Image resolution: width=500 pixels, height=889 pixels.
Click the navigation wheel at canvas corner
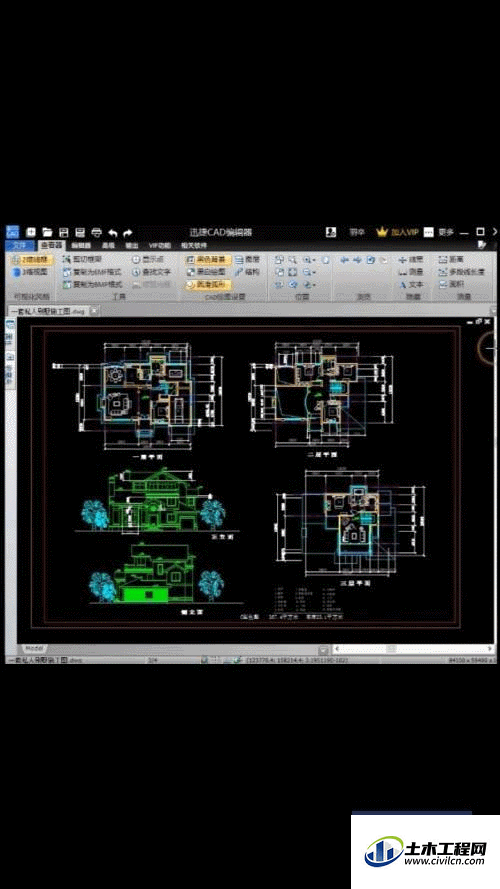(x=489, y=348)
